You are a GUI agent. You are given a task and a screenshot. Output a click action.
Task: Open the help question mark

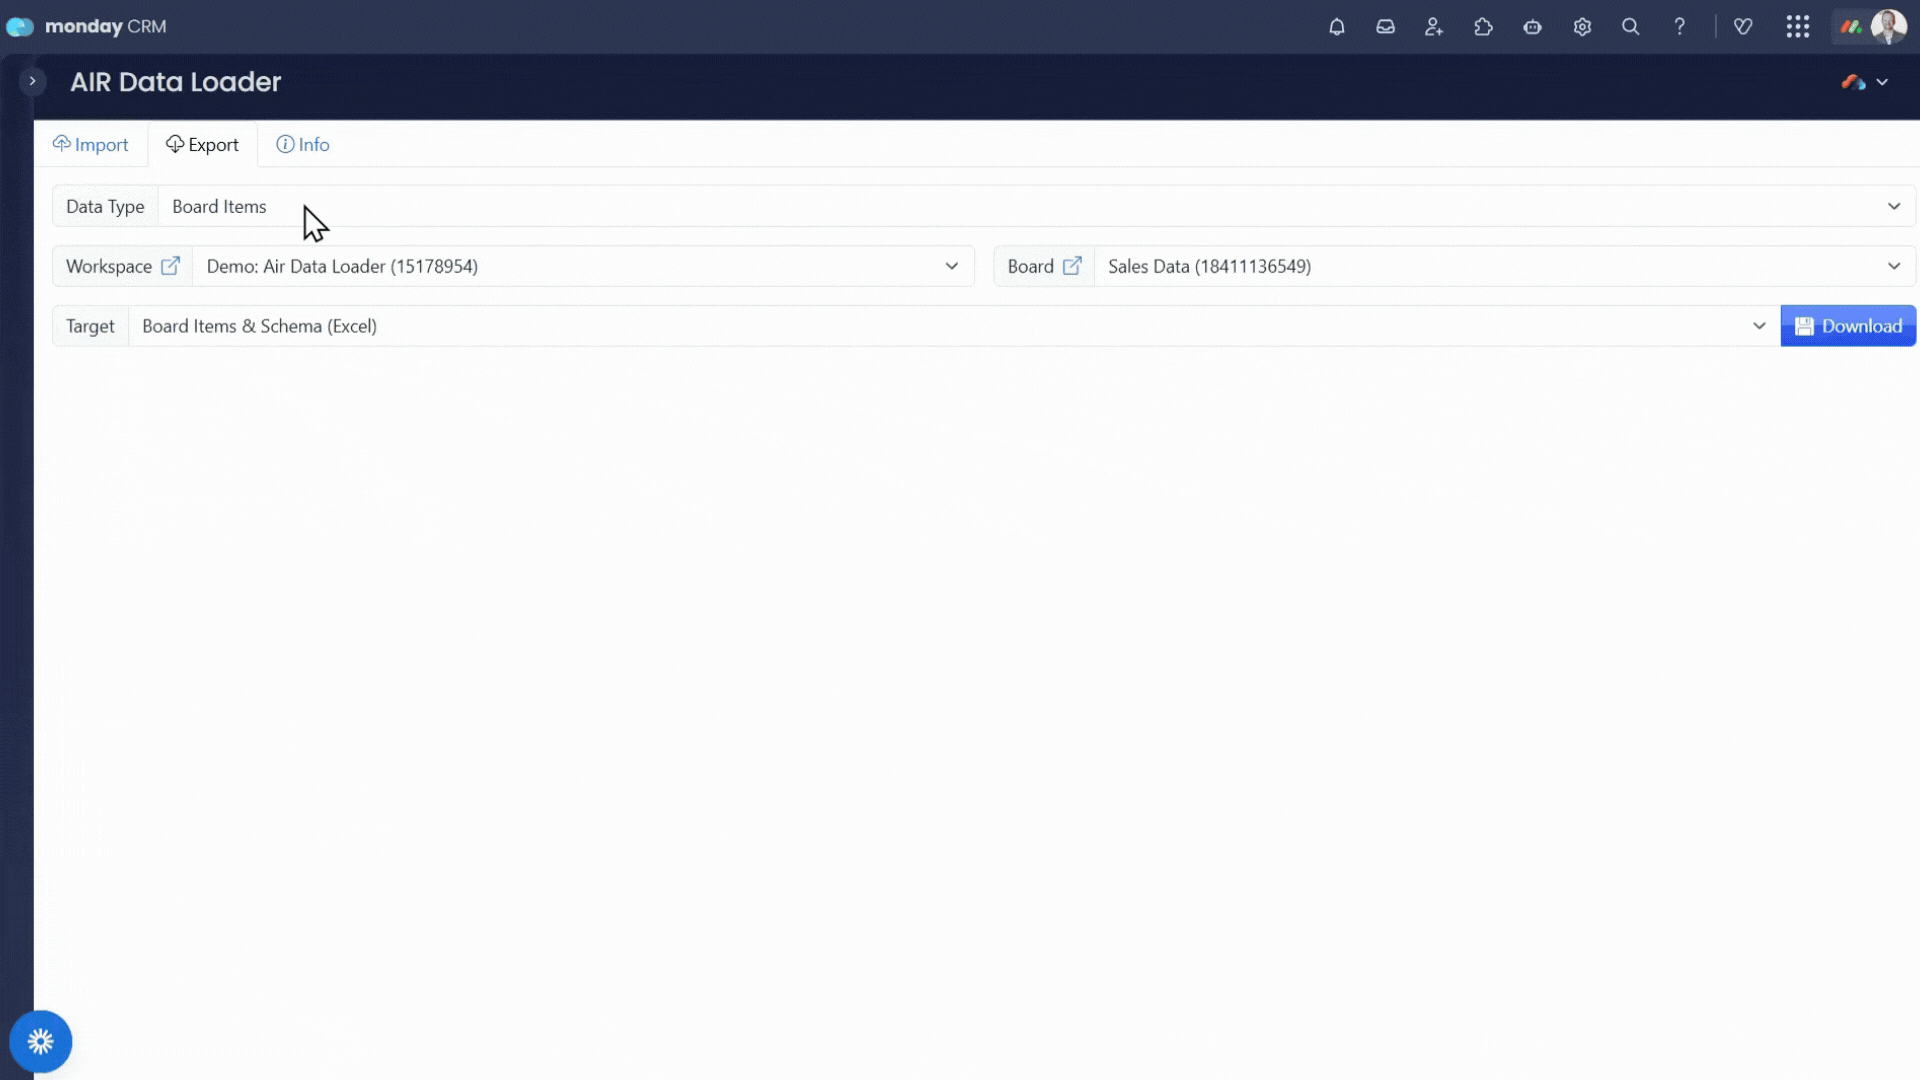tap(1680, 27)
